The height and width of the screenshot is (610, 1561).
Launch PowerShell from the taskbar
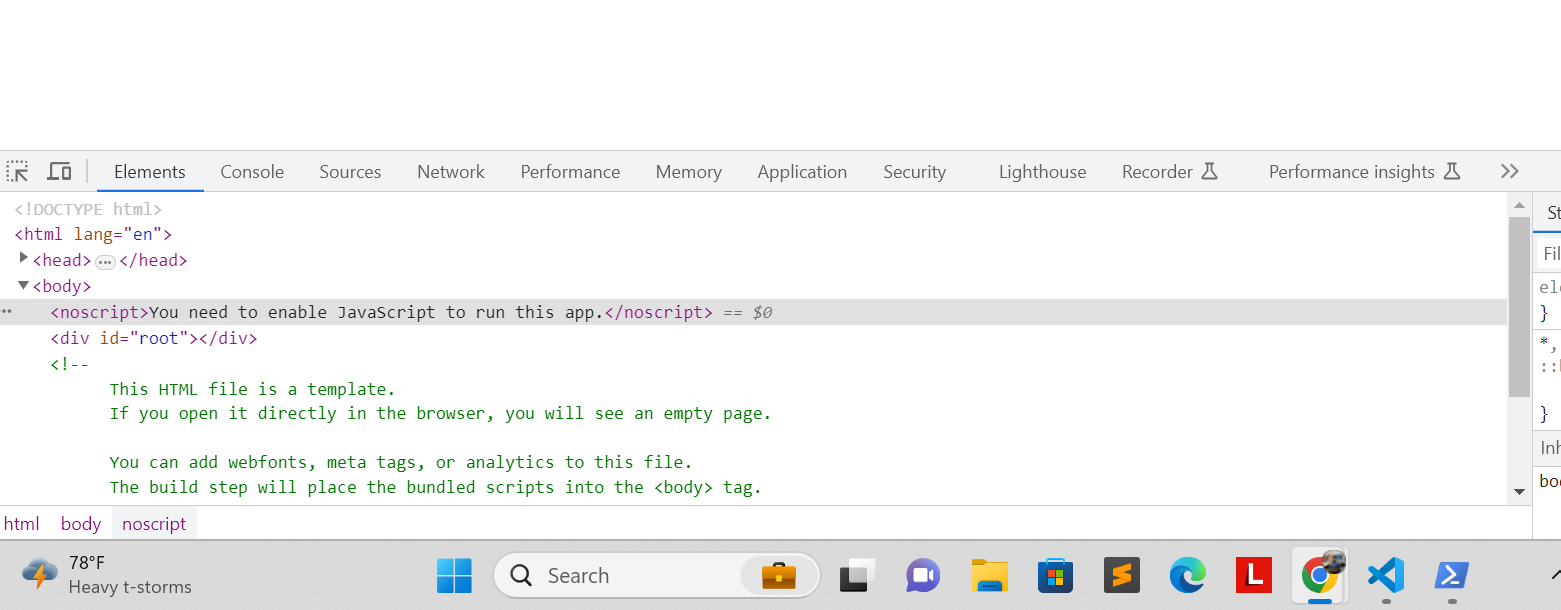pos(1451,575)
